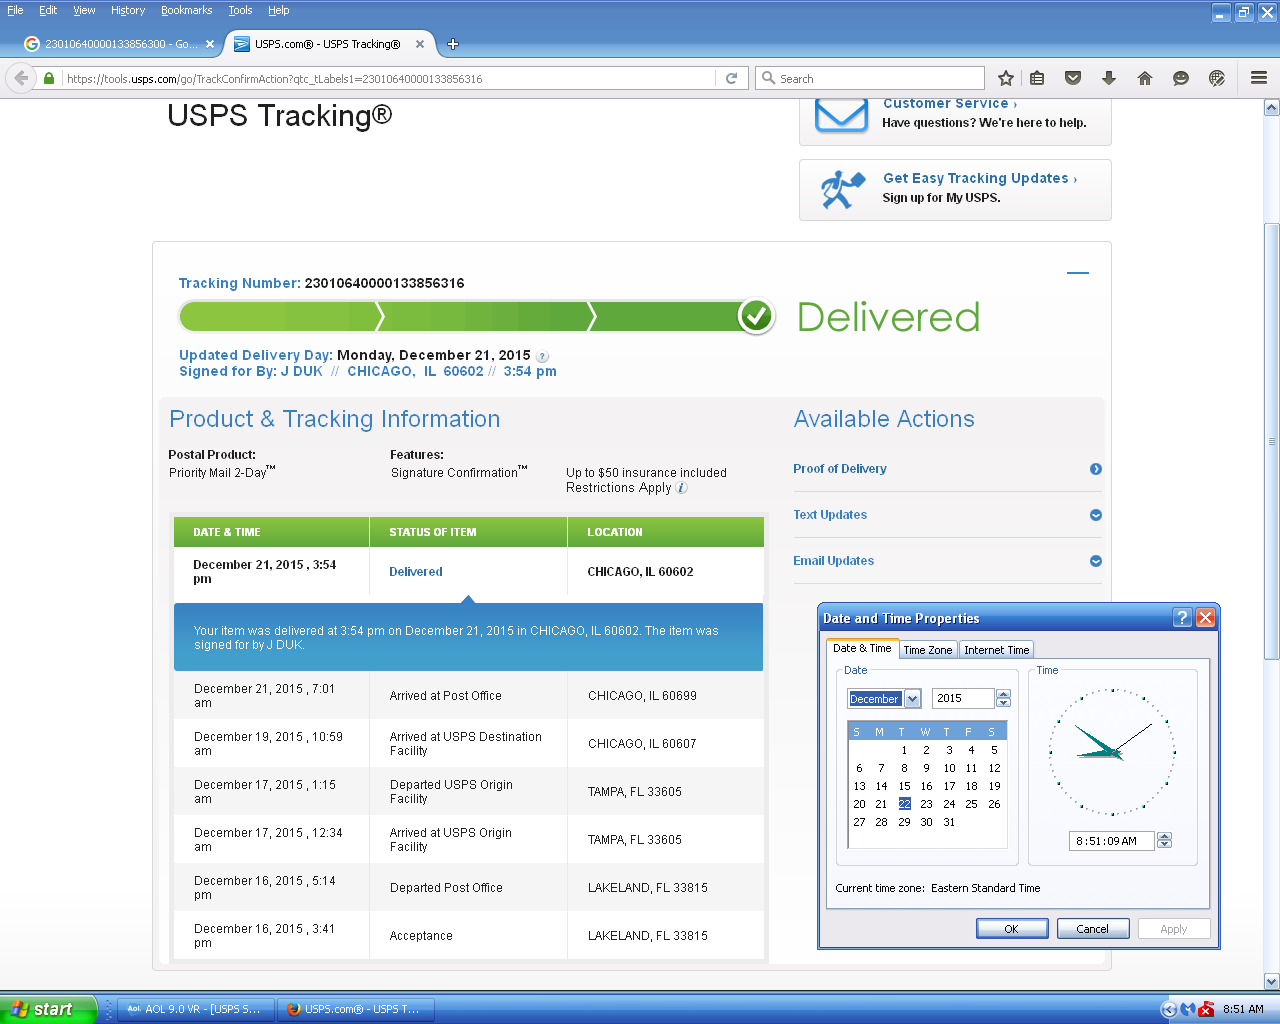Click the delivery day help question icon

pyautogui.click(x=542, y=357)
